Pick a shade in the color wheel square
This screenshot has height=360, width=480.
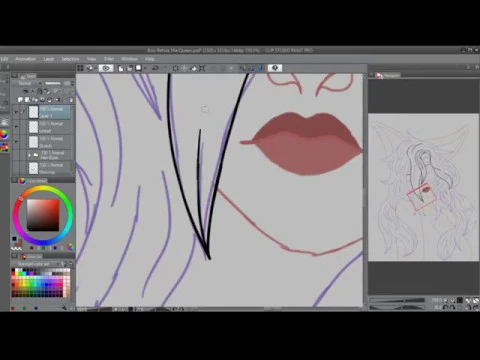(43, 215)
